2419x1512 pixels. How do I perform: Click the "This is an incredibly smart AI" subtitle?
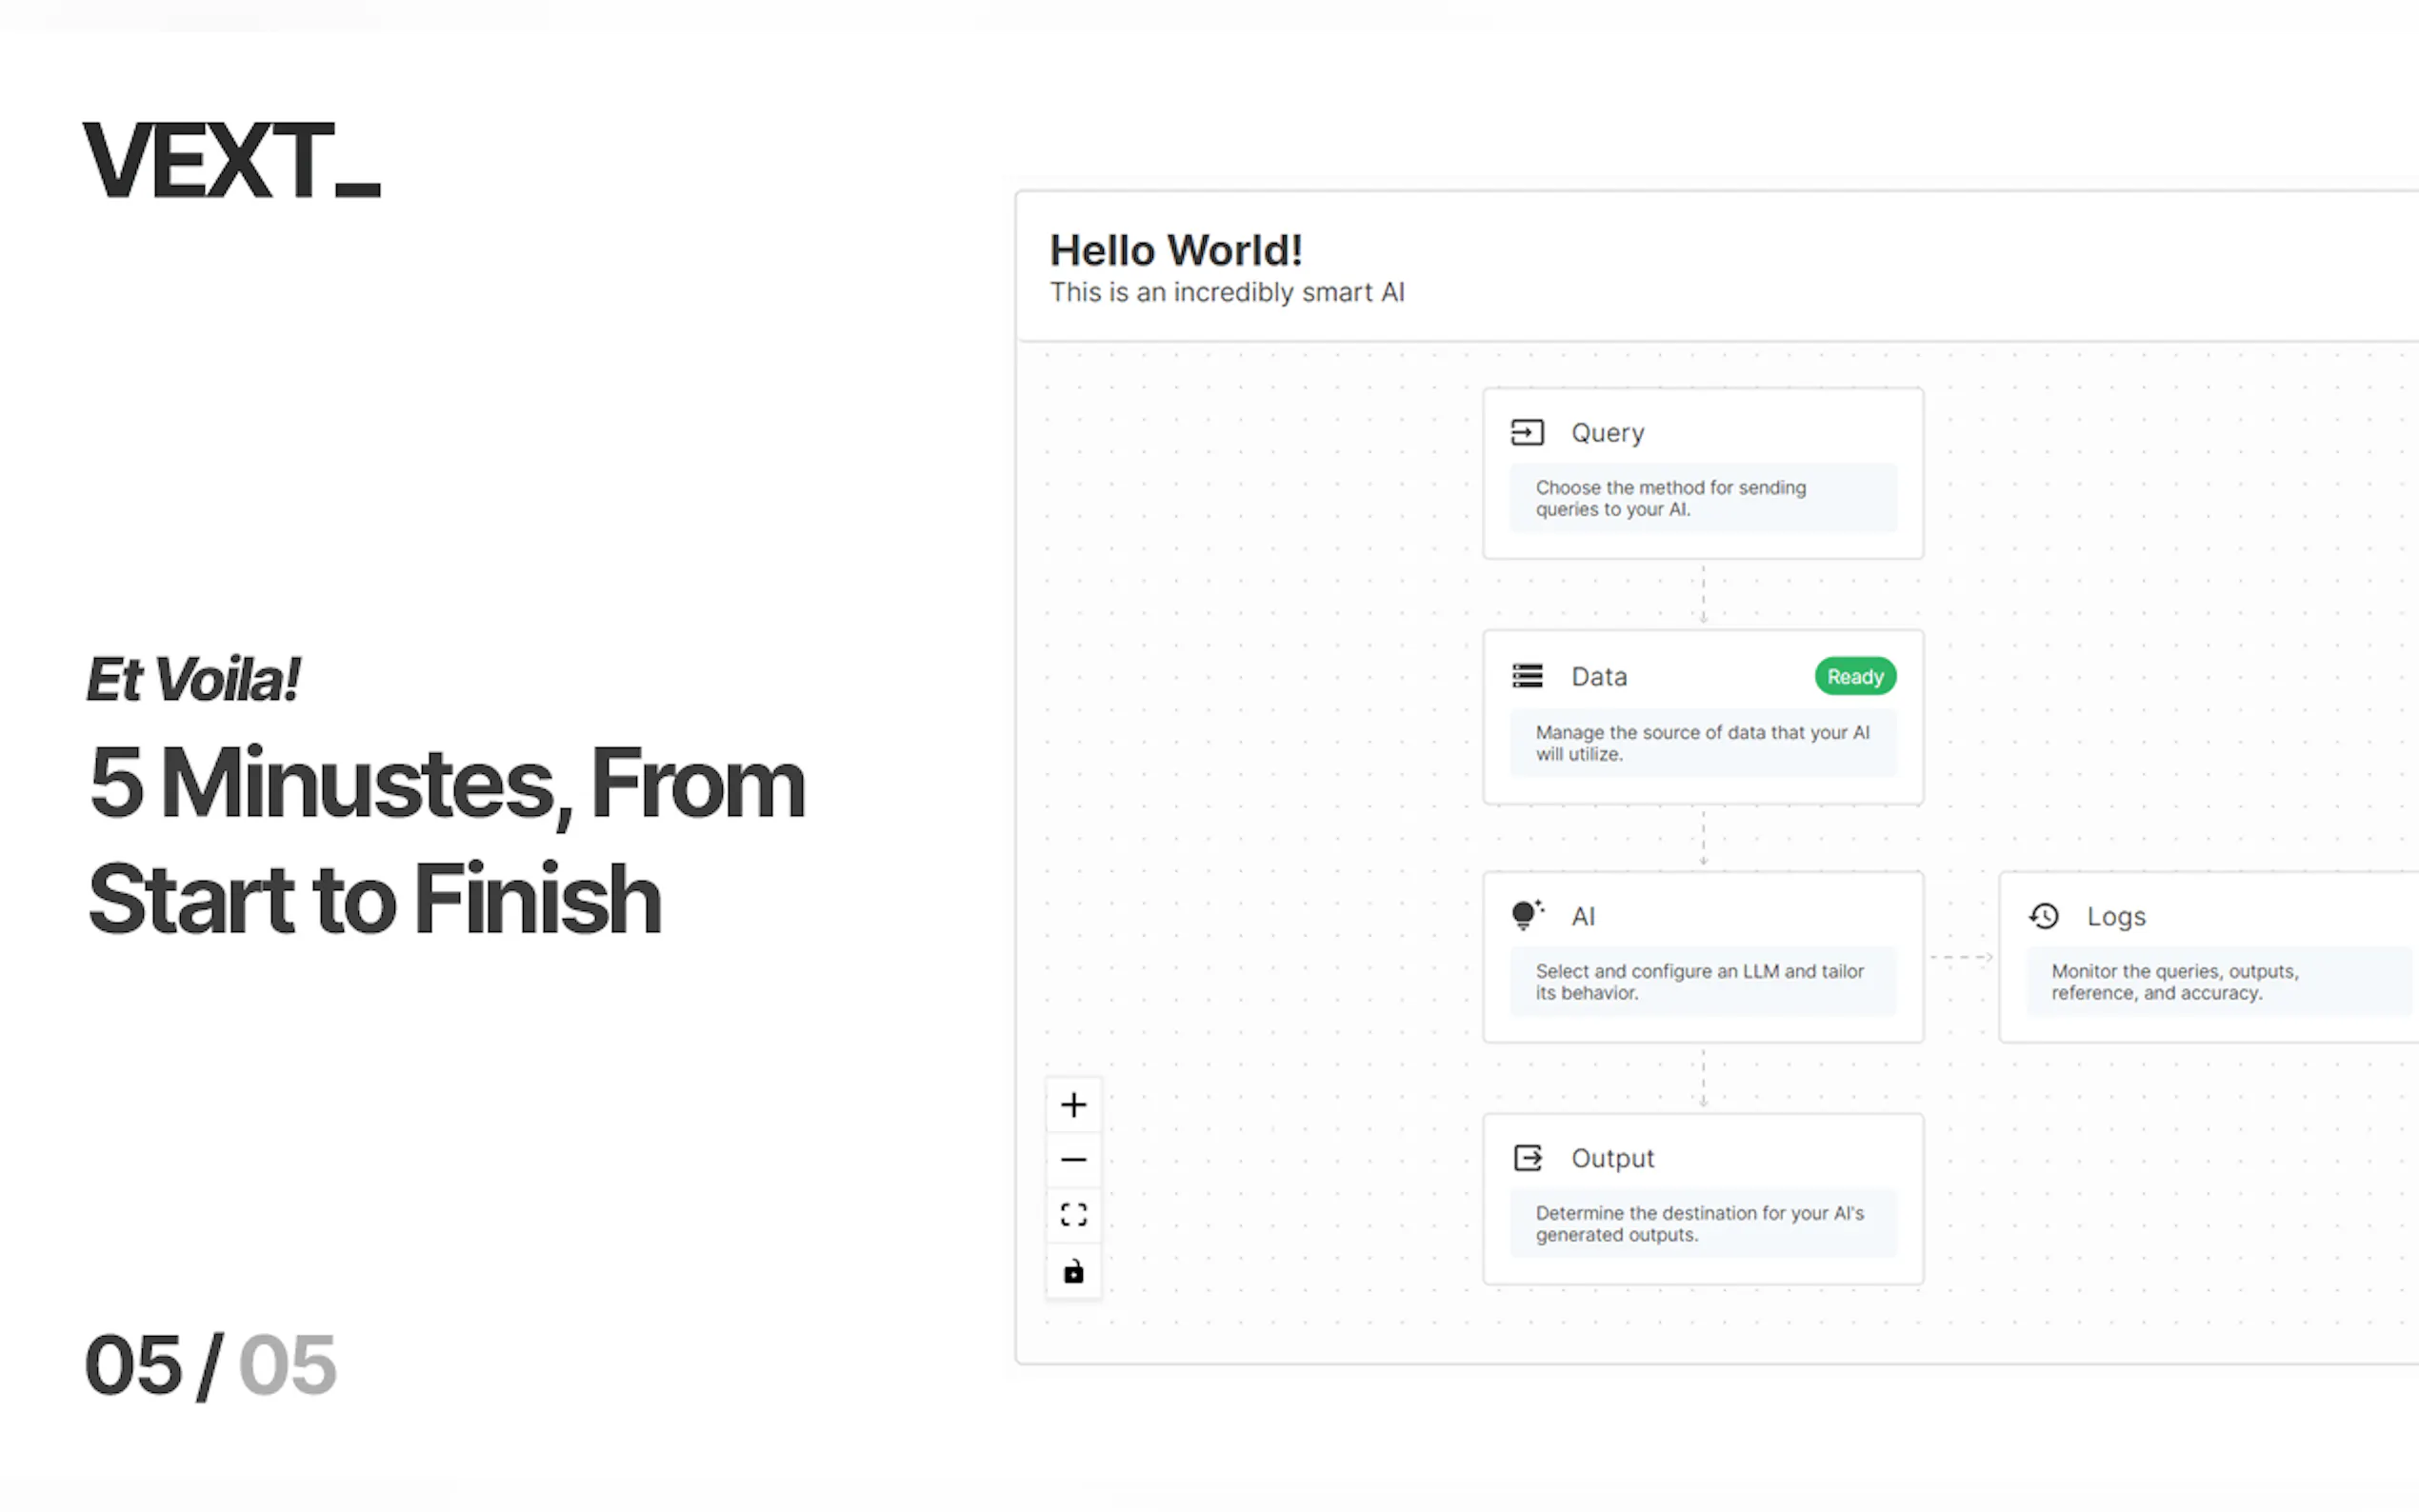[1227, 293]
